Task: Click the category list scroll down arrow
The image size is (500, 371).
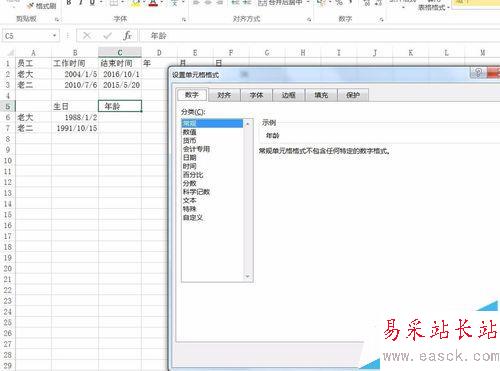Action: click(247, 277)
